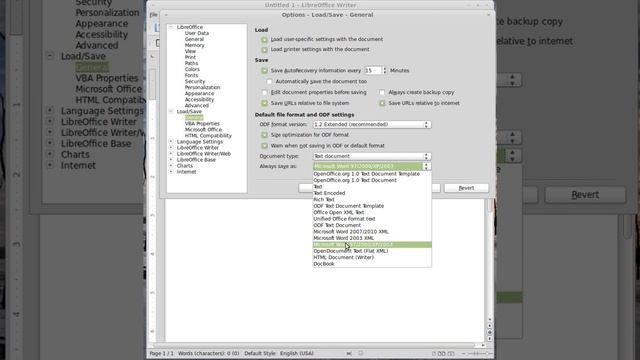The image size is (640, 360).
Task: Open the ODF format version dropdown
Action: pyautogui.click(x=372, y=124)
